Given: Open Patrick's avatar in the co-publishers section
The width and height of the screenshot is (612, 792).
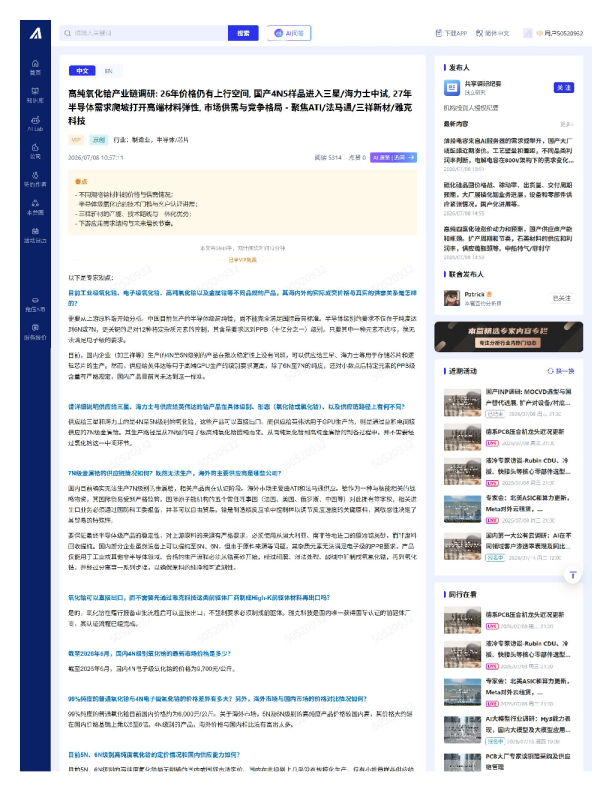Looking at the screenshot, I should tap(452, 298).
